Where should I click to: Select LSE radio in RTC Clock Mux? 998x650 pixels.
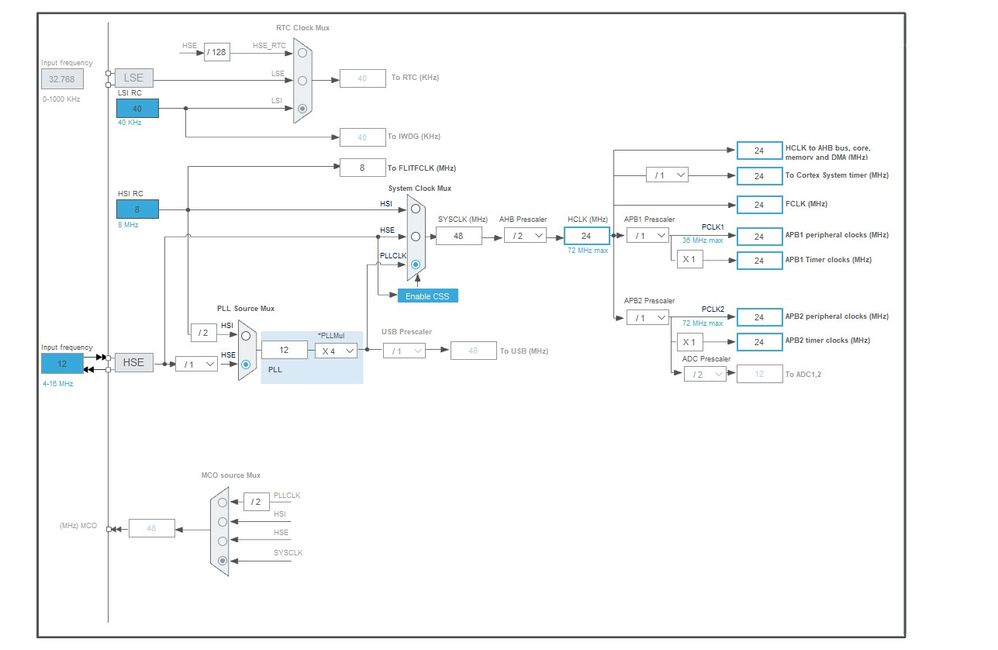[x=302, y=81]
